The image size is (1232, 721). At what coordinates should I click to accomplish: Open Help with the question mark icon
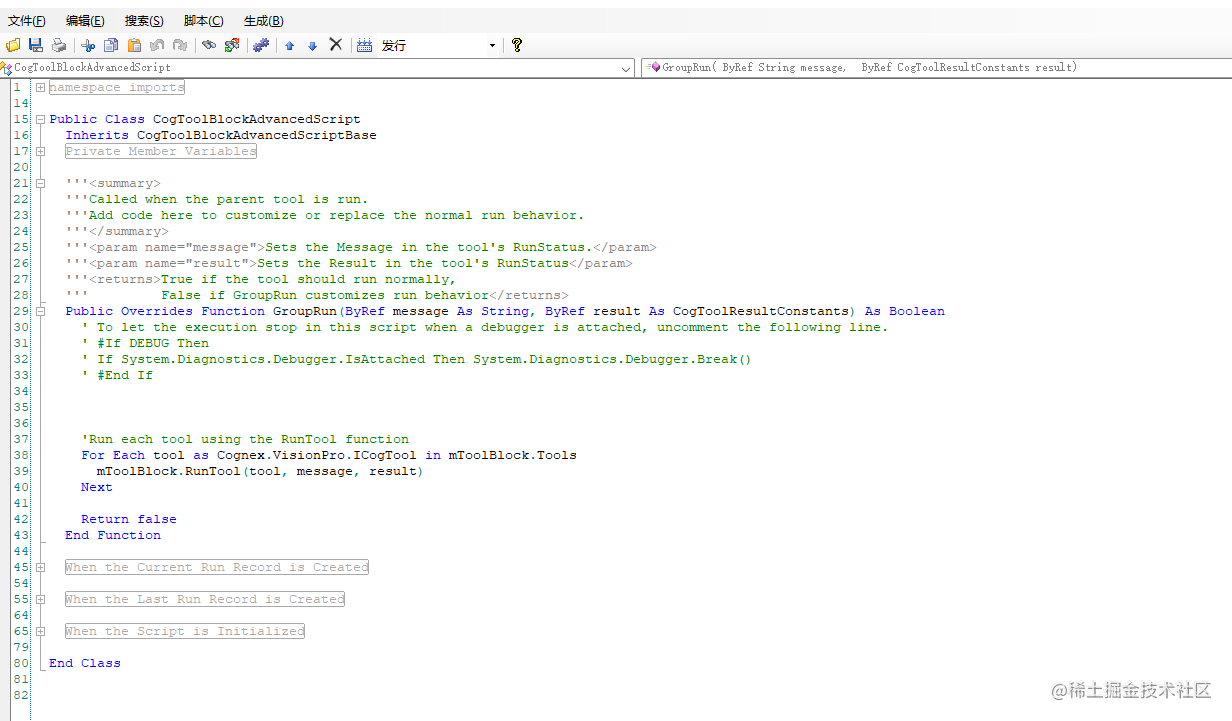[516, 44]
